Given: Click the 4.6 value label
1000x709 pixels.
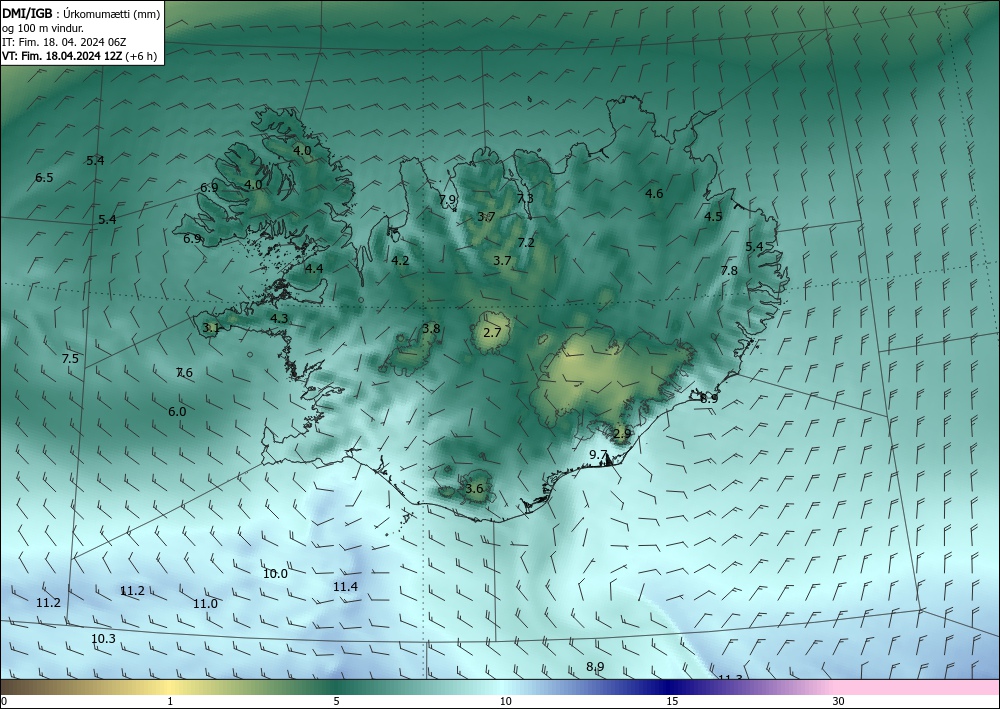Looking at the screenshot, I should click(654, 194).
